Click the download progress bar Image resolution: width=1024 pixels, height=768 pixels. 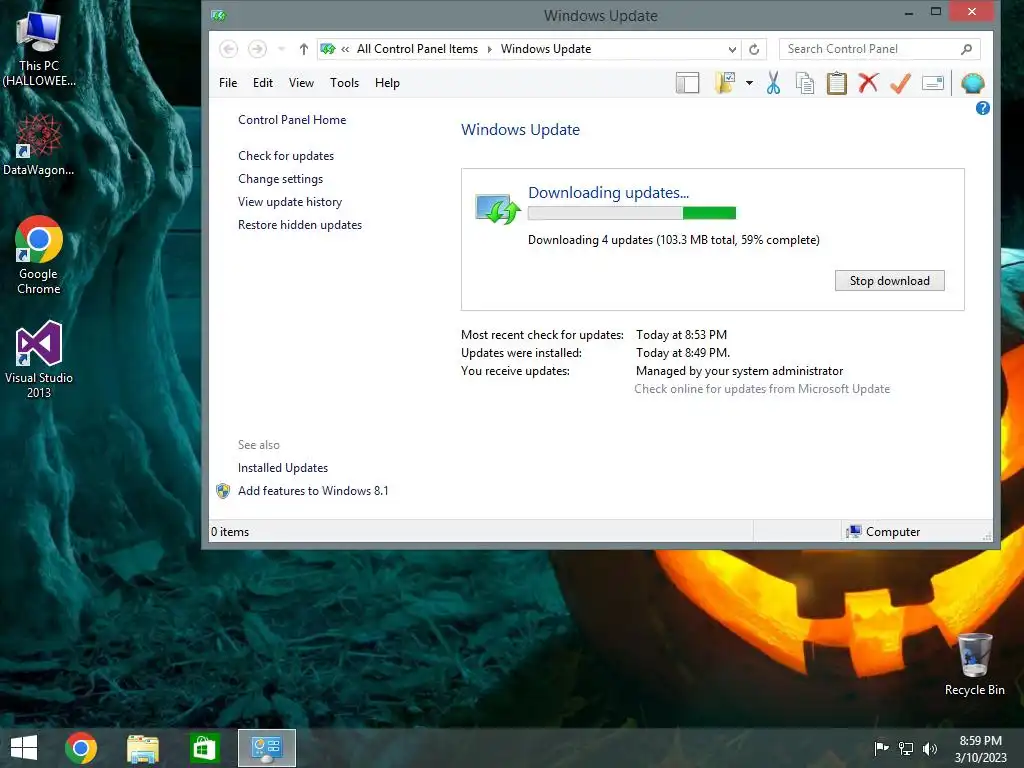[632, 213]
